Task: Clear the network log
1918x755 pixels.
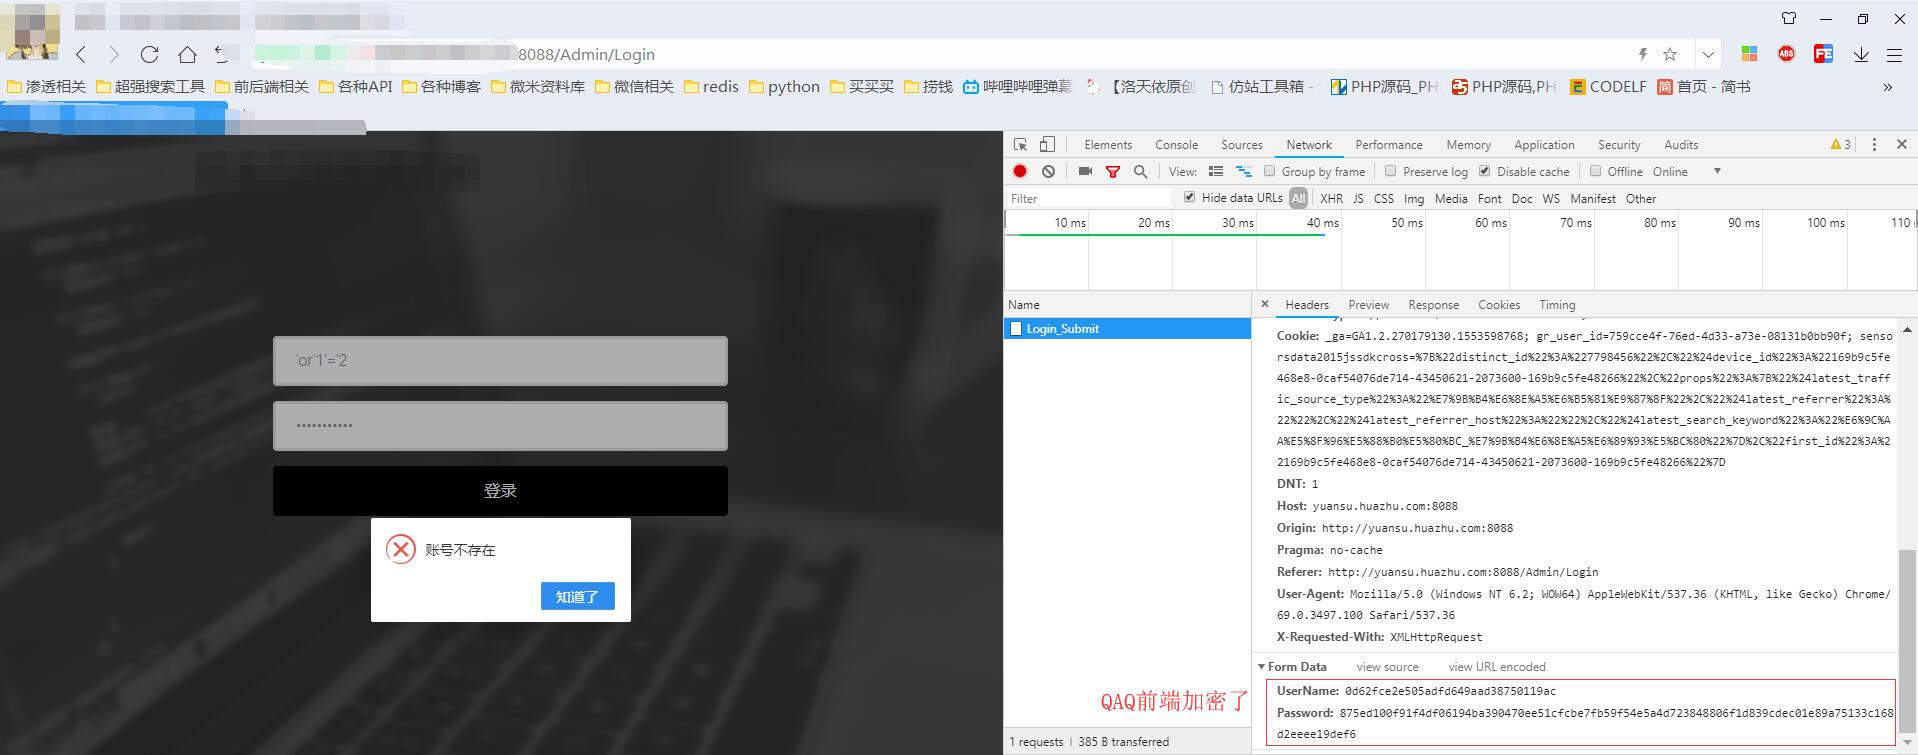Action: [x=1048, y=172]
